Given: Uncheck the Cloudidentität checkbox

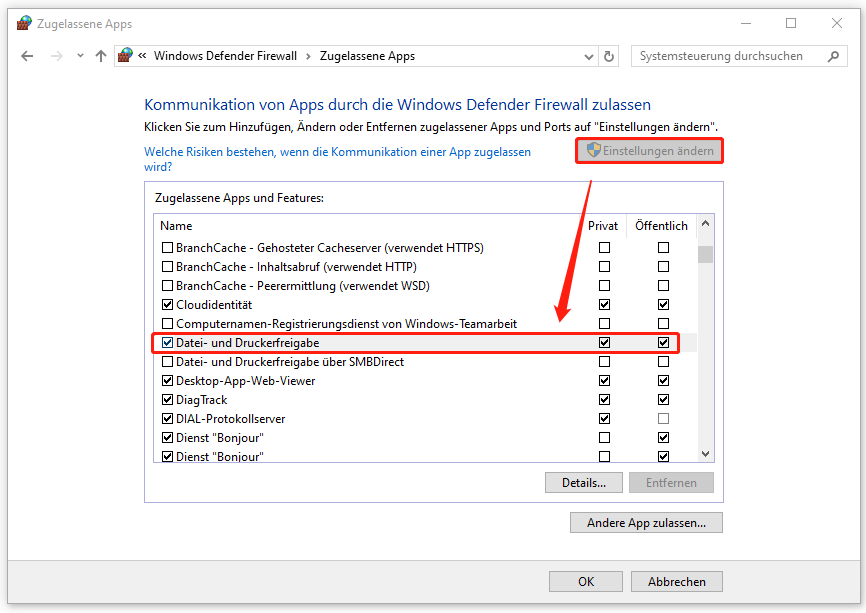Looking at the screenshot, I should tap(167, 304).
